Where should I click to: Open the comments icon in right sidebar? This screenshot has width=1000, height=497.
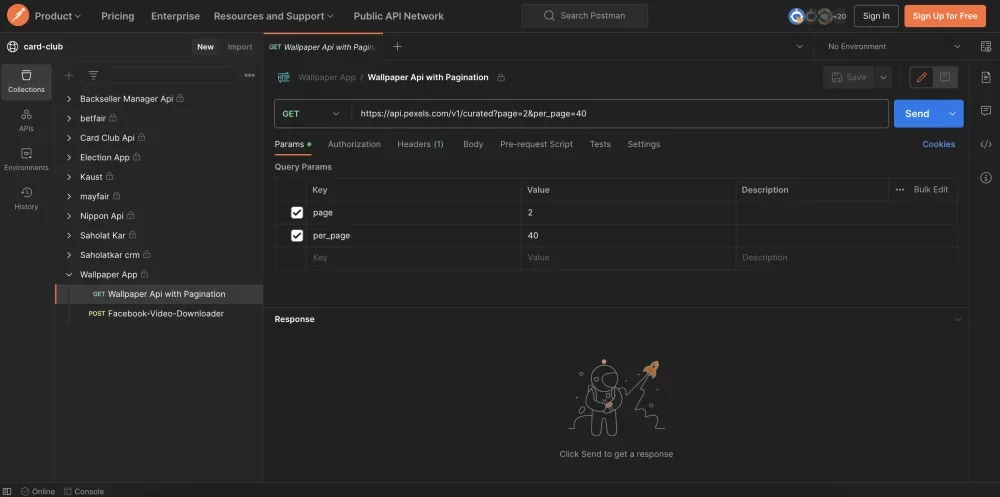[985, 110]
